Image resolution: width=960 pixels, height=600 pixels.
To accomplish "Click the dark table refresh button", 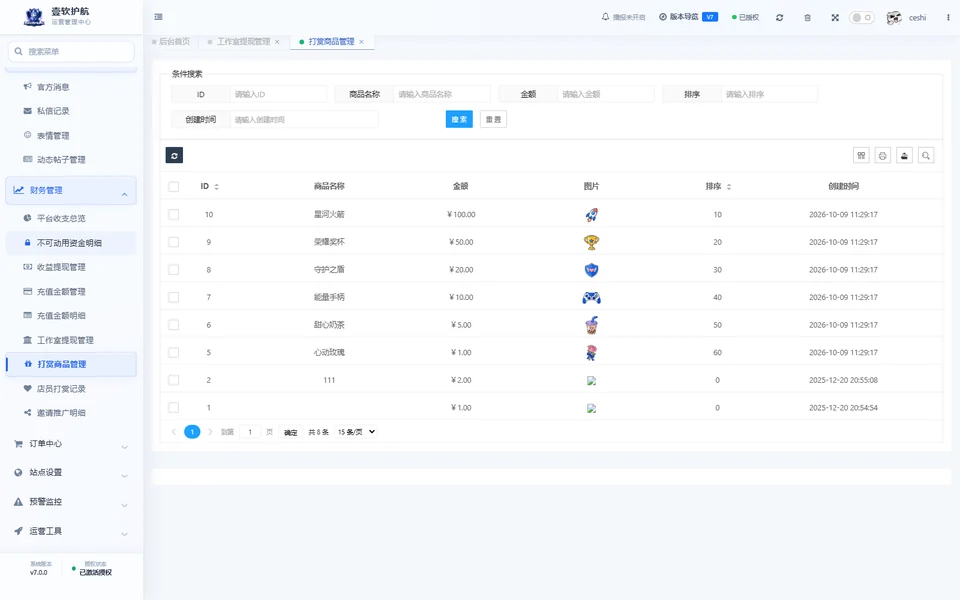I will (174, 156).
